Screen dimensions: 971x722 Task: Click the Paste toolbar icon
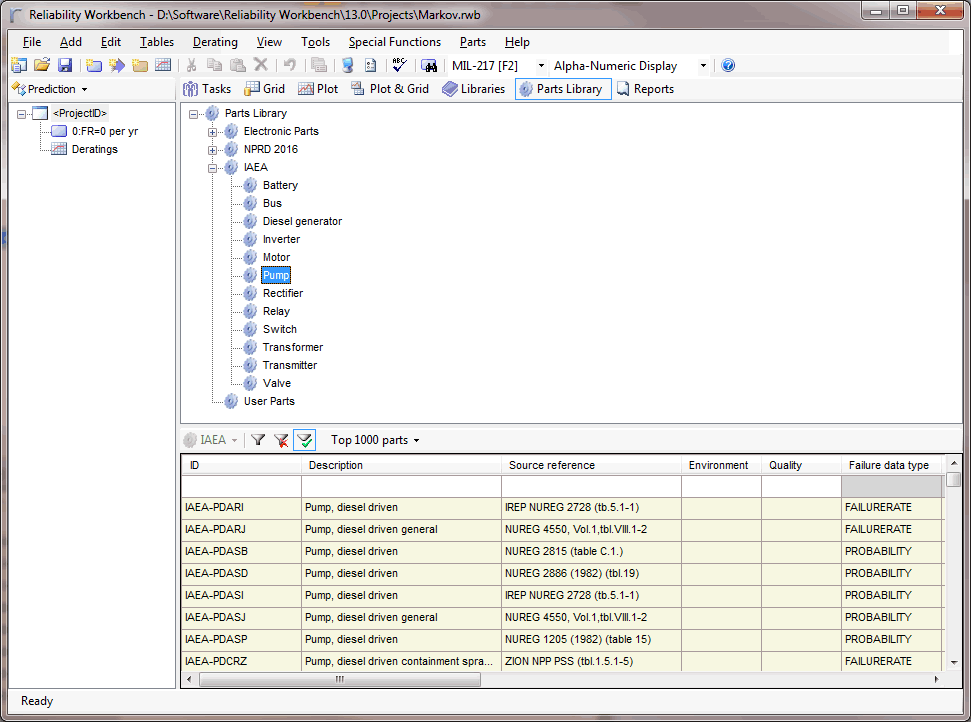(239, 64)
